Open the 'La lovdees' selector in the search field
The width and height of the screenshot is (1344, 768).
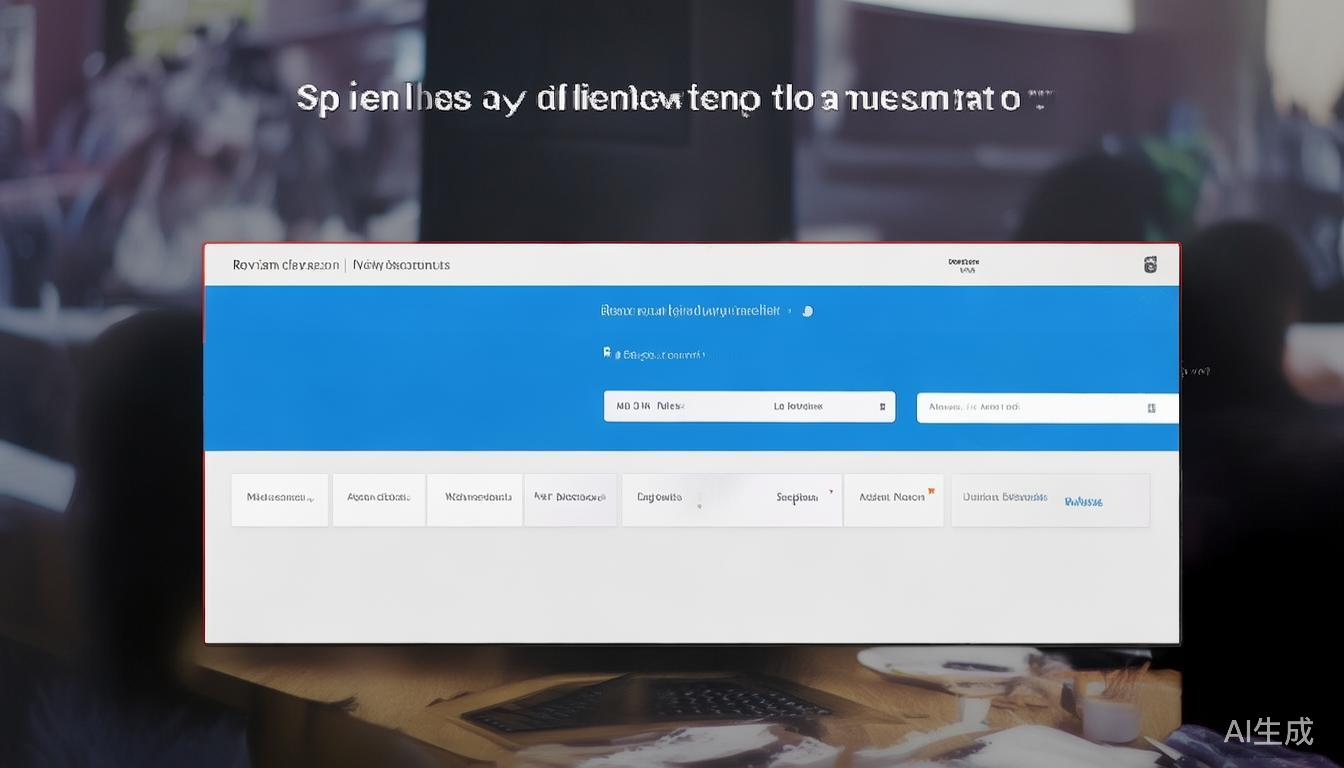click(798, 407)
